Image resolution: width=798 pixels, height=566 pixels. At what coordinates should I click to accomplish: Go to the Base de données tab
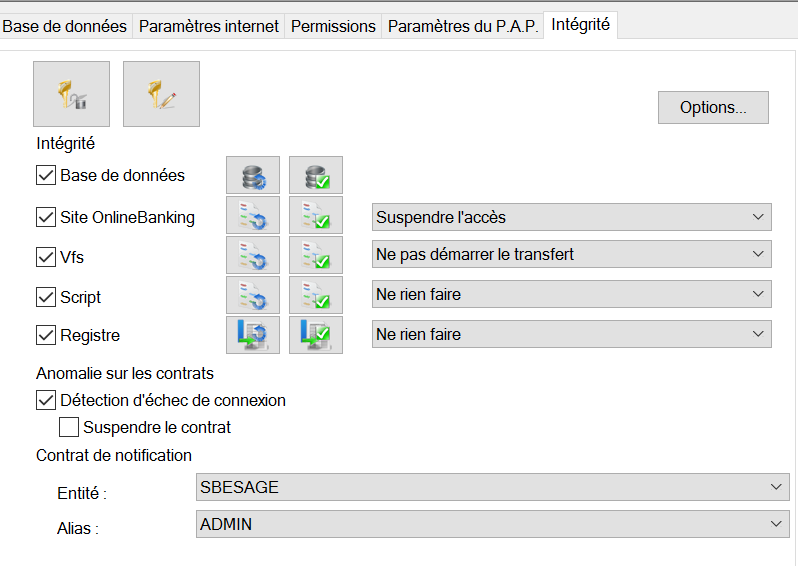point(65,27)
